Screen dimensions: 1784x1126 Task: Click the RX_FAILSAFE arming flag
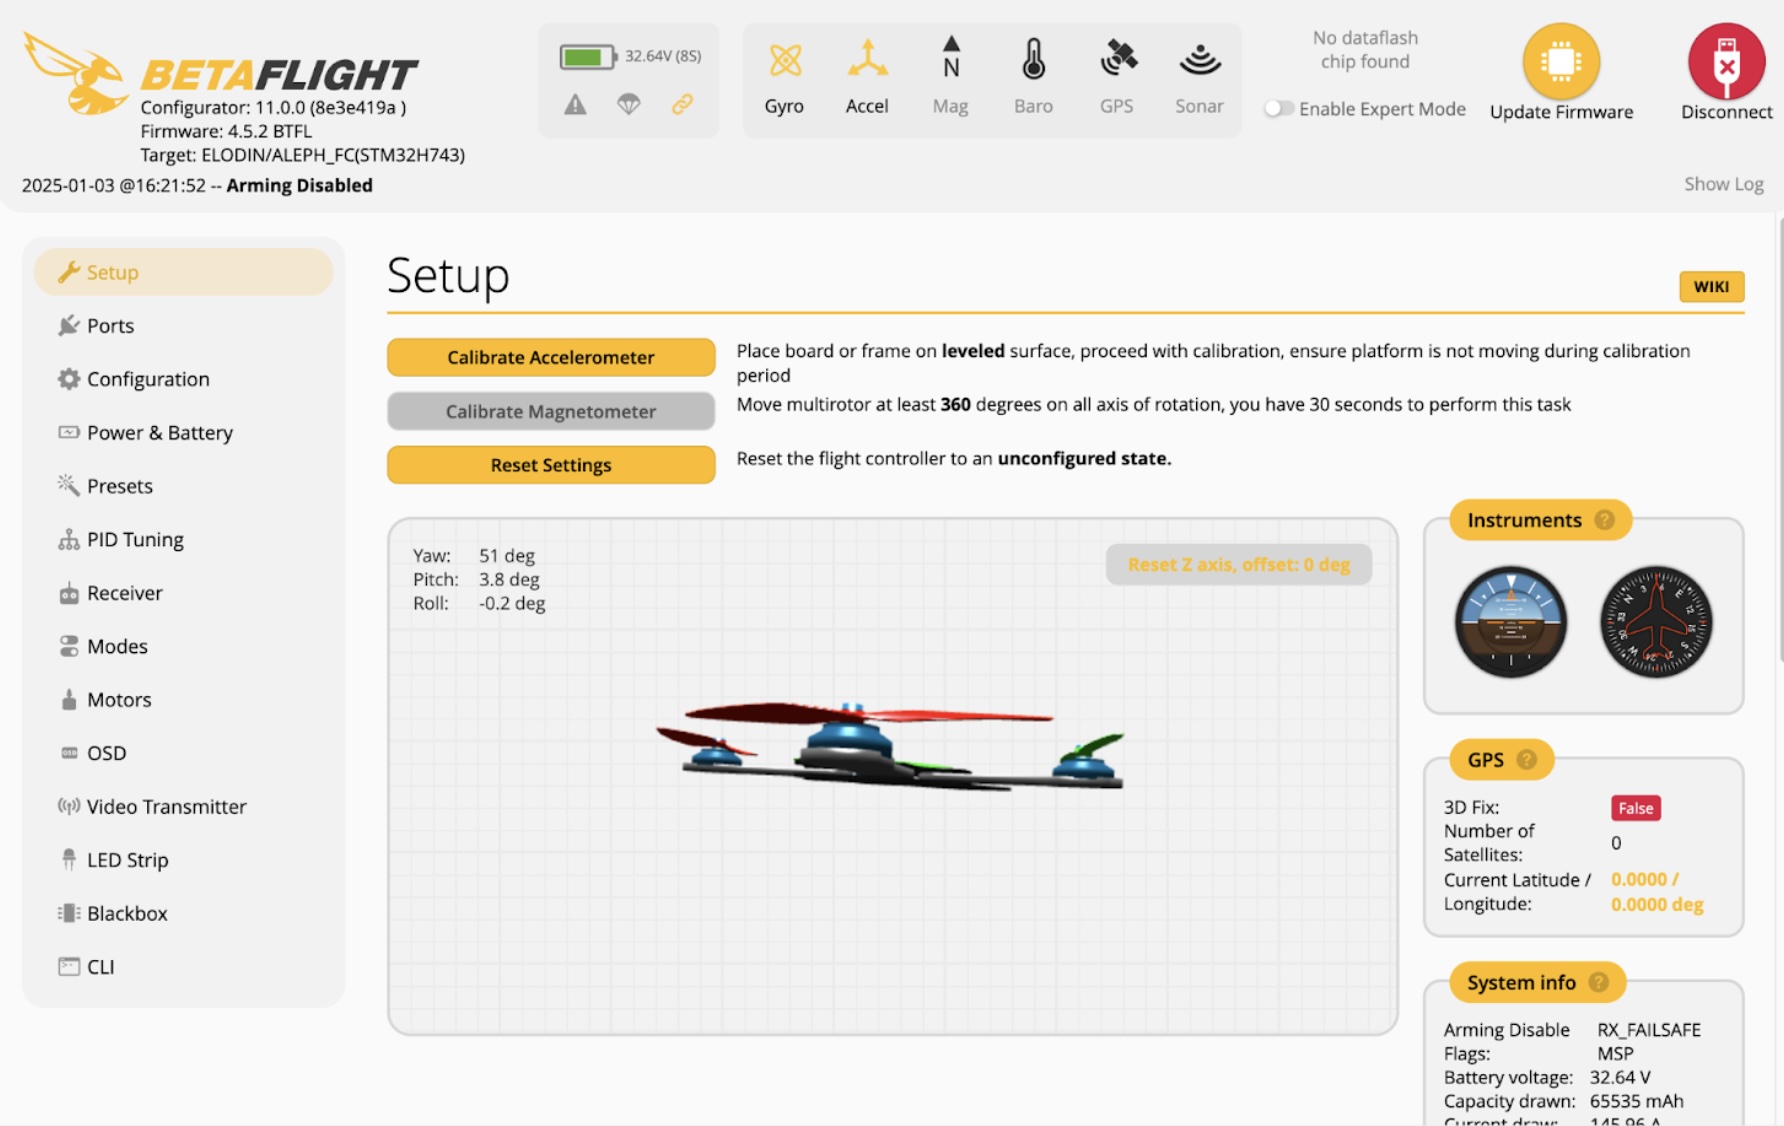tap(1649, 1030)
